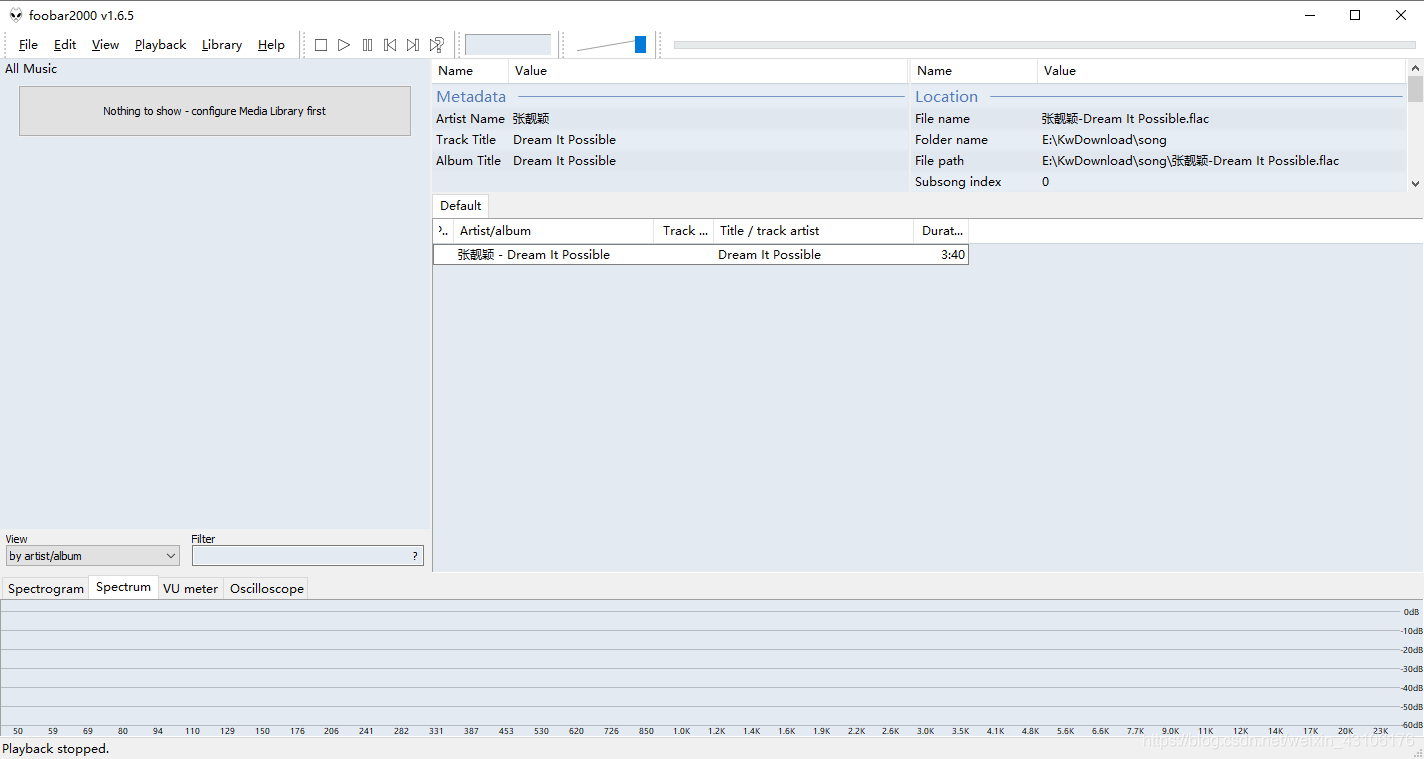
Task: Go to the previous track
Action: [390, 45]
